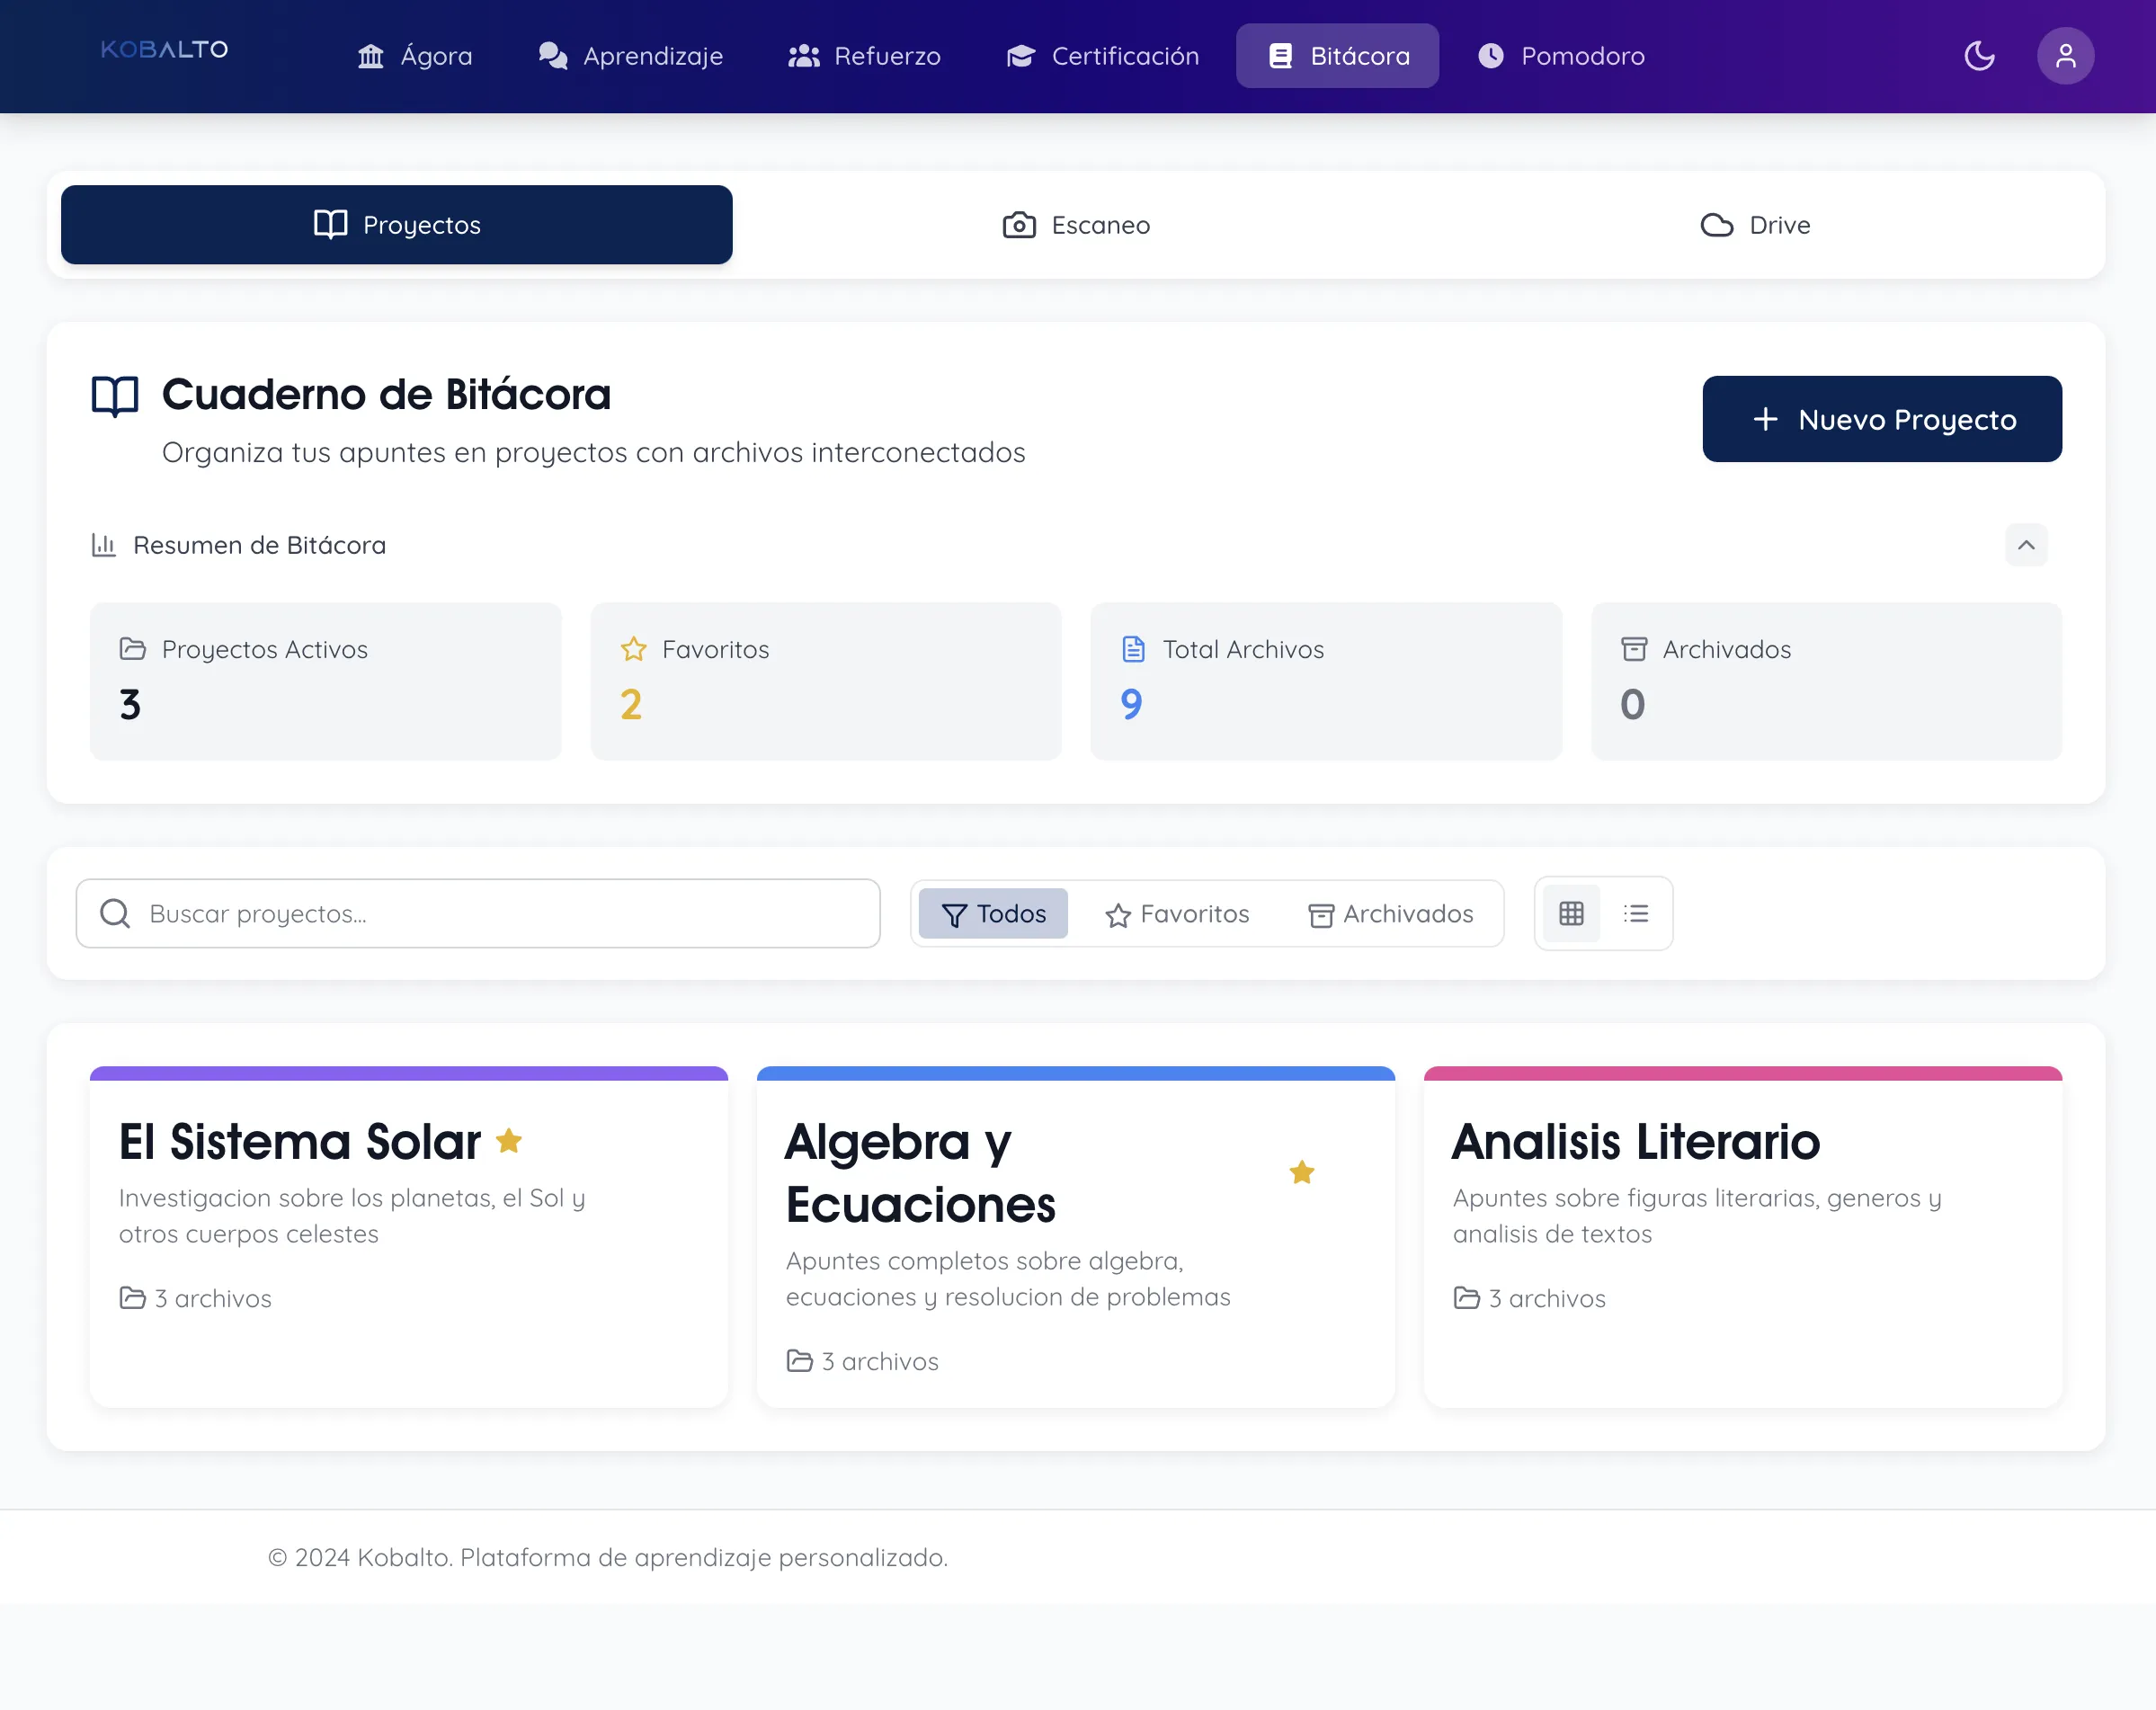The image size is (2156, 1710).
Task: Click the Favoritos summary star icon
Action: pos(633,650)
